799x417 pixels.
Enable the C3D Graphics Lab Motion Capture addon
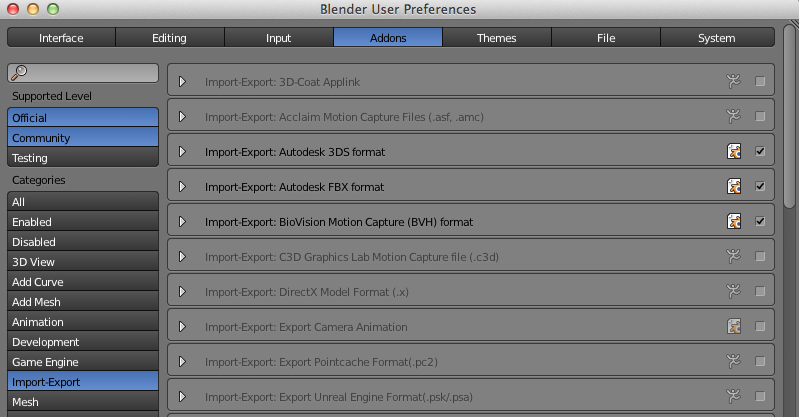pos(760,256)
